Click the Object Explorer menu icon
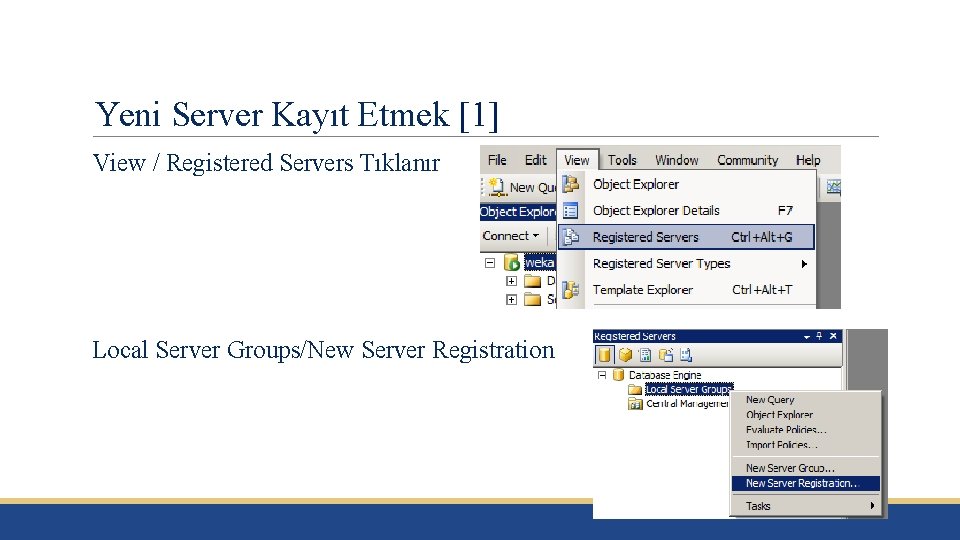The image size is (960, 540). [x=571, y=184]
